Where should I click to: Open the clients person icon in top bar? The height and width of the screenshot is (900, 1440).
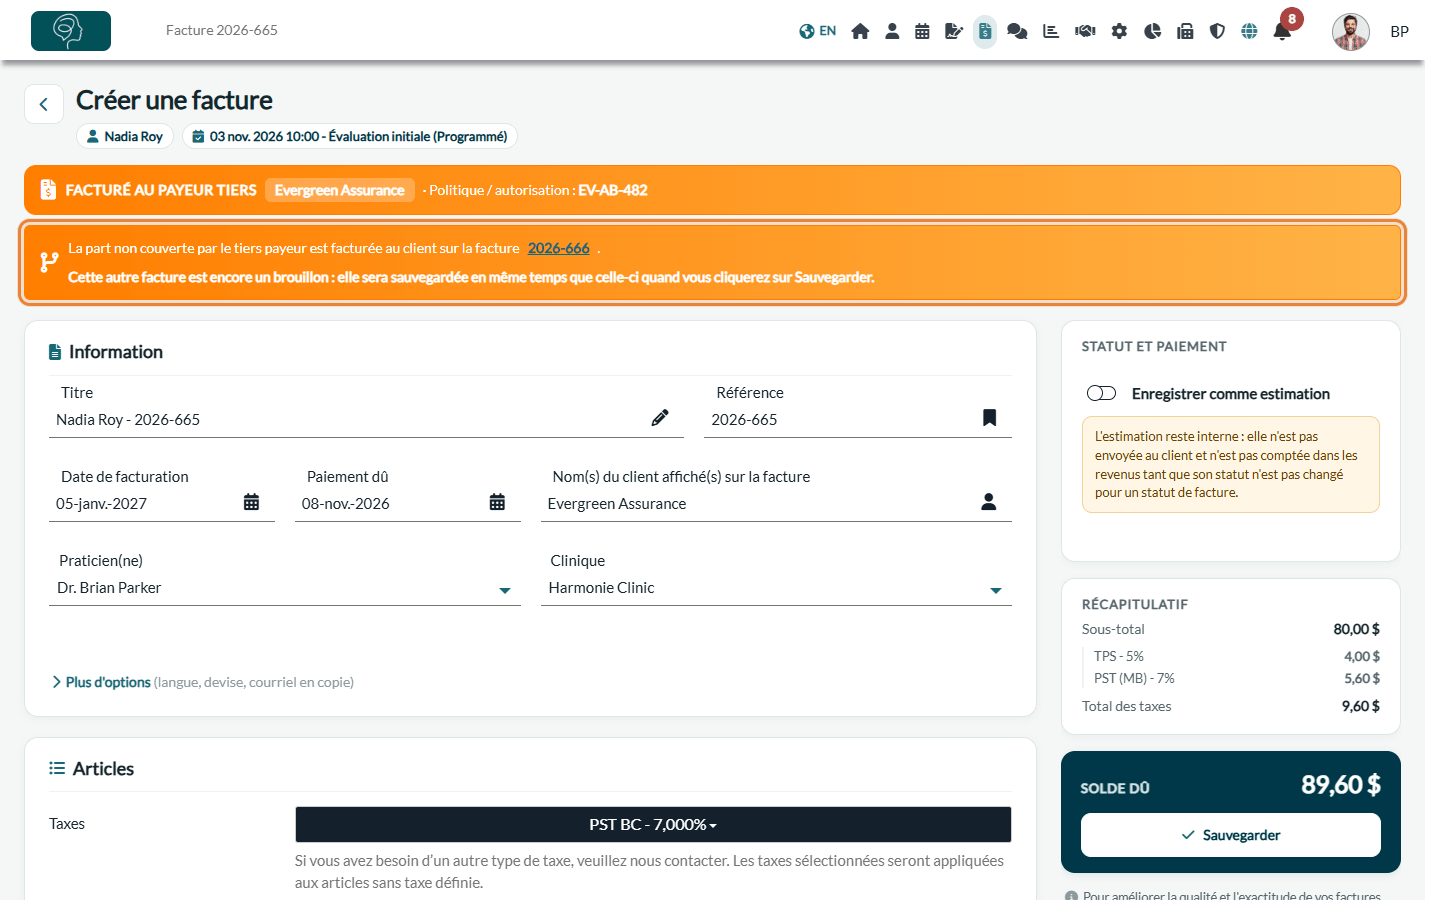[892, 31]
